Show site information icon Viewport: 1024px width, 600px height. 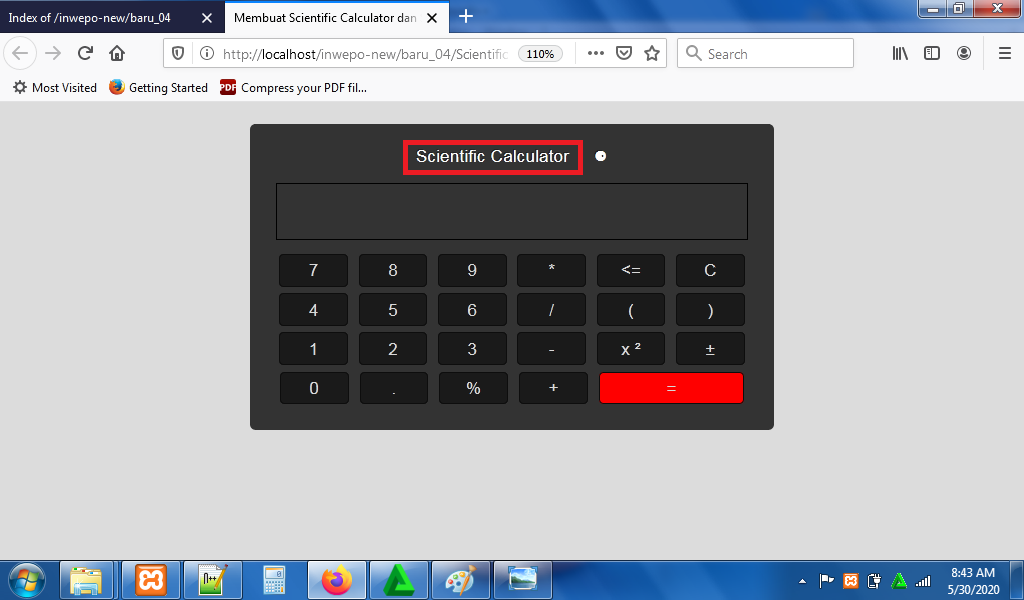coord(206,54)
